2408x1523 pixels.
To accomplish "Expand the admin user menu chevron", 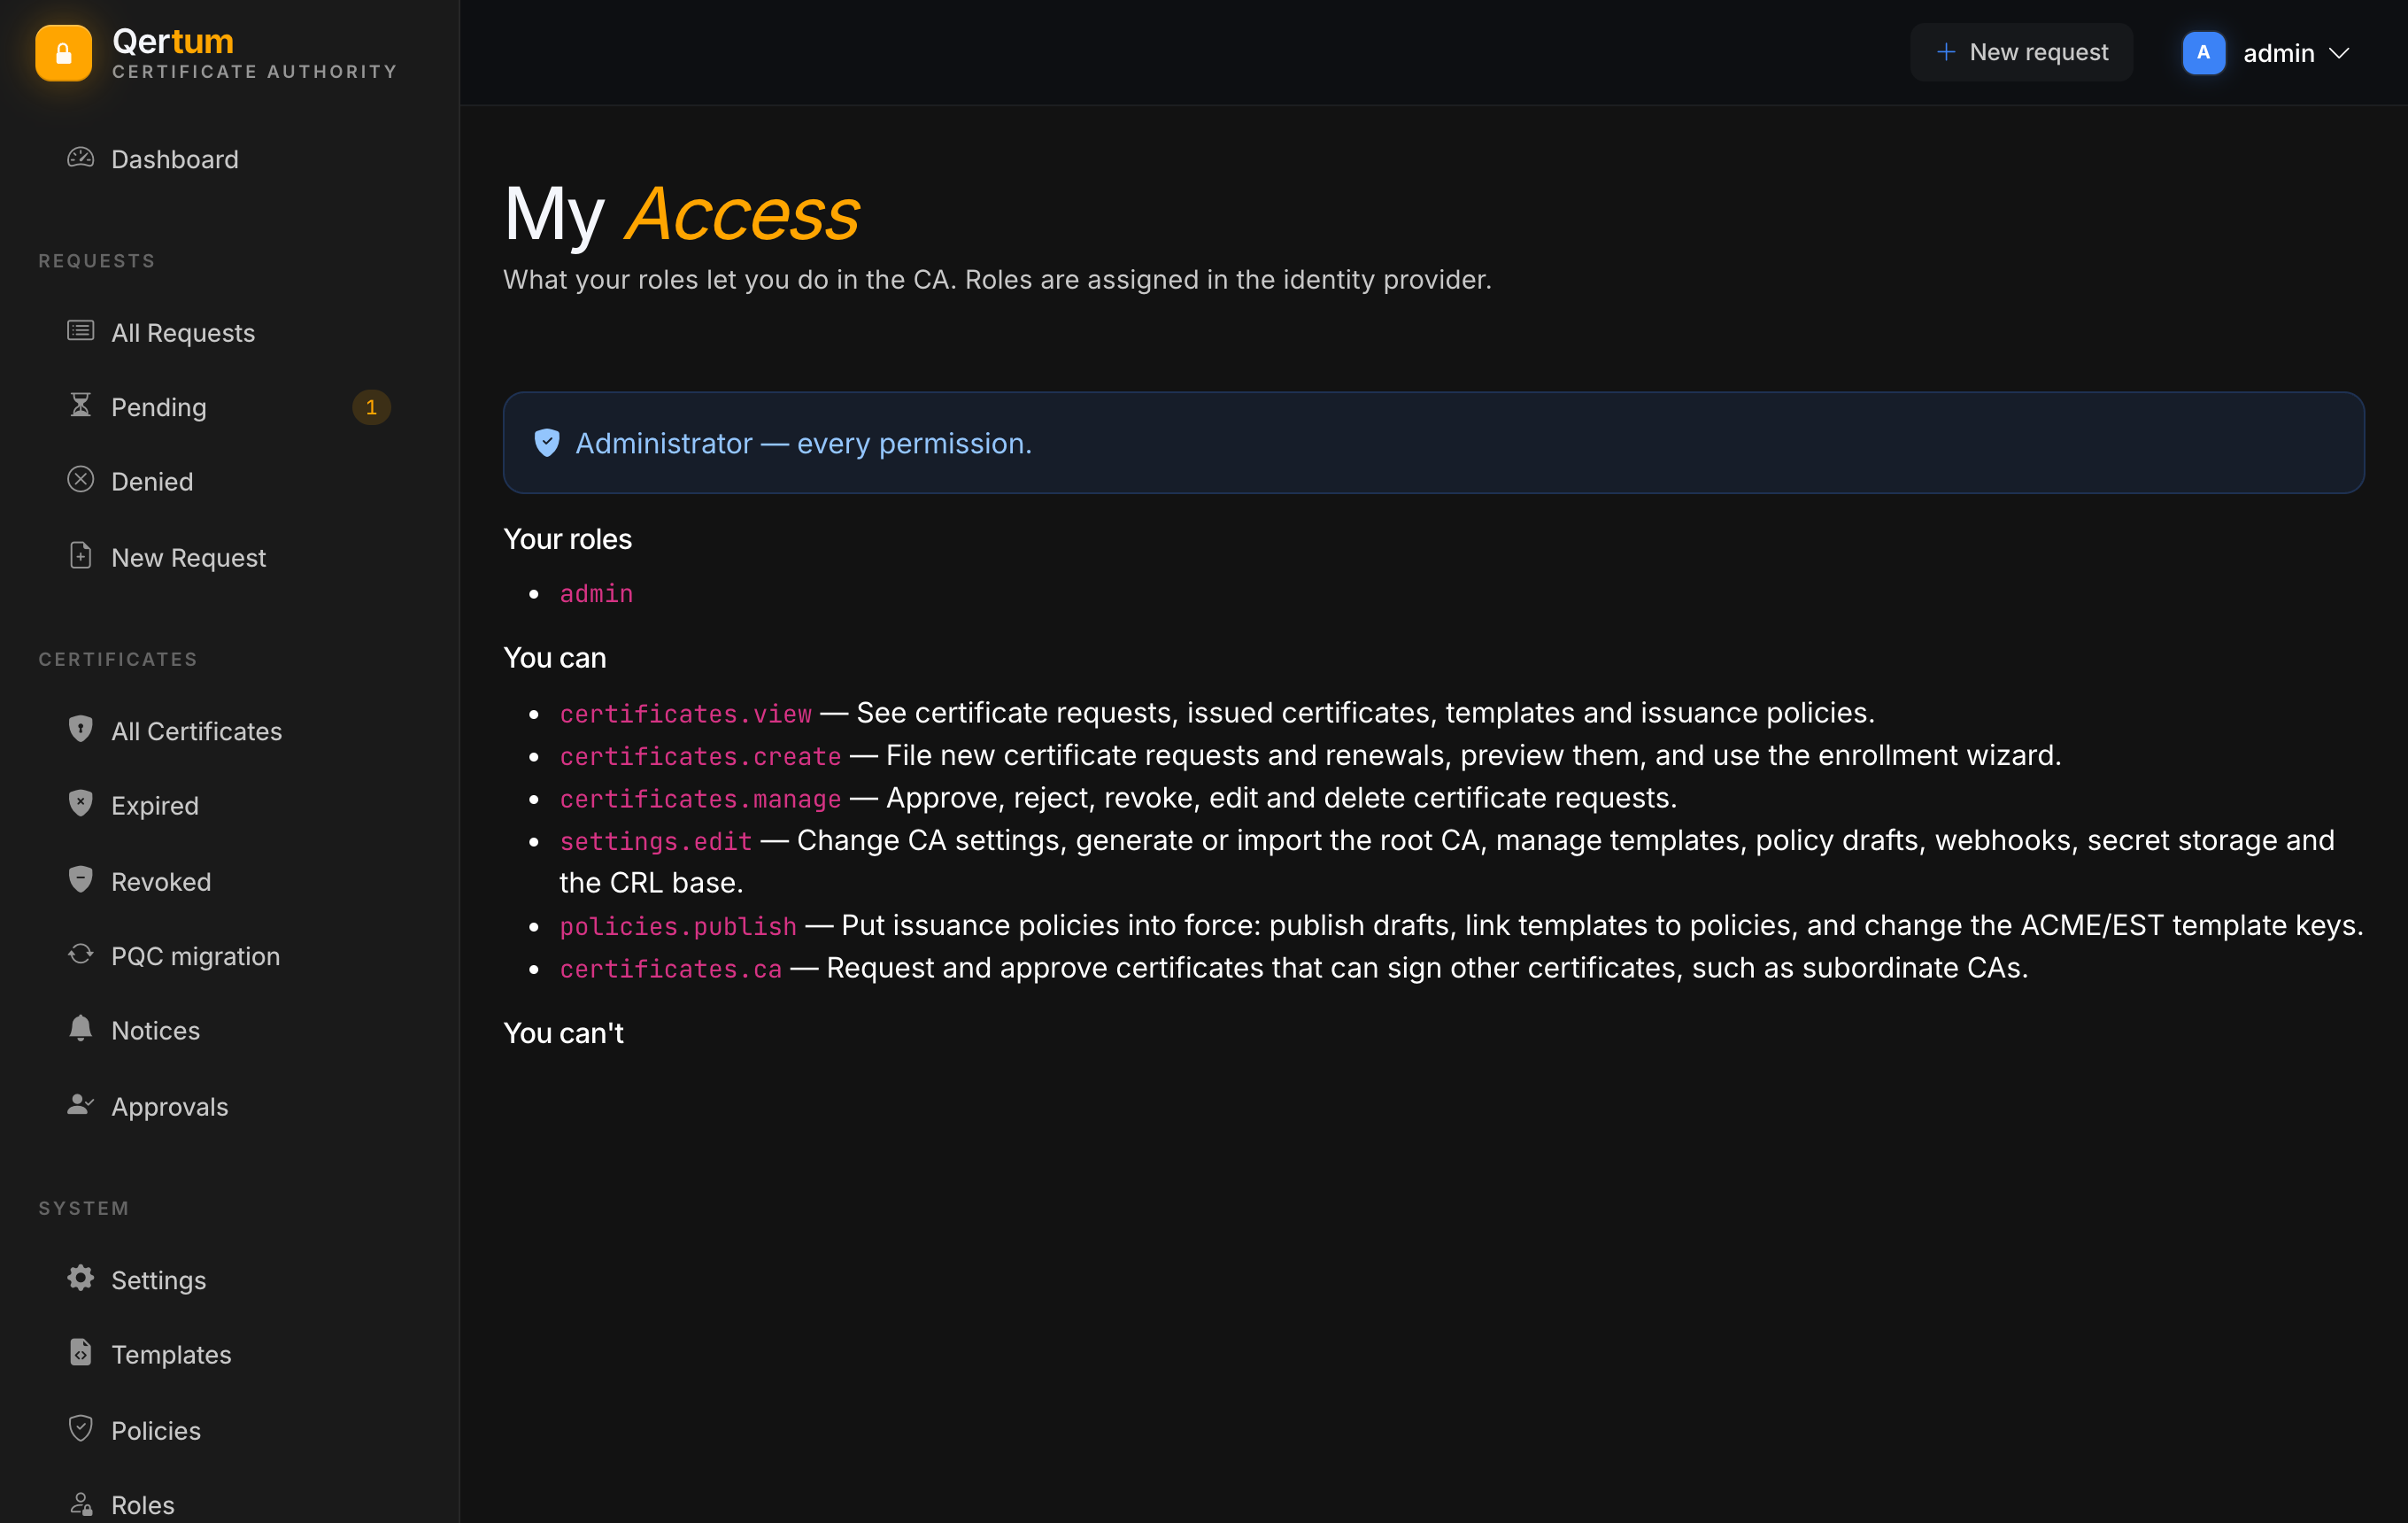I will point(2339,53).
